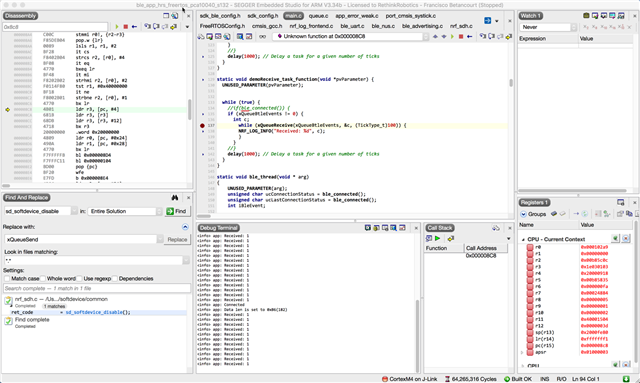Click red Stop button in Disassembly toolbar
The width and height of the screenshot is (640, 383).
click(x=126, y=27)
